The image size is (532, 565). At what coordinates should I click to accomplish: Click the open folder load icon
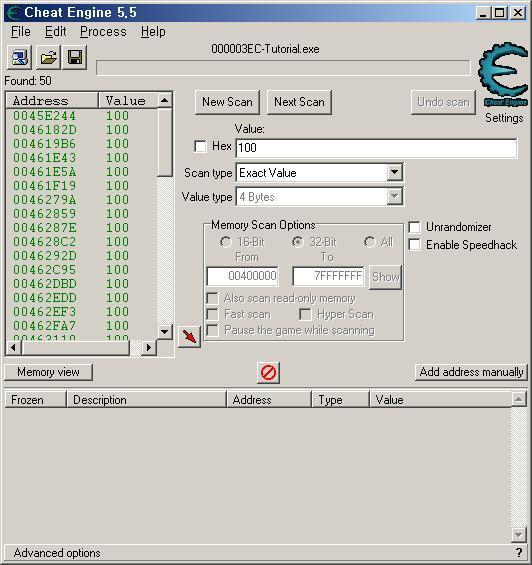[x=48, y=57]
